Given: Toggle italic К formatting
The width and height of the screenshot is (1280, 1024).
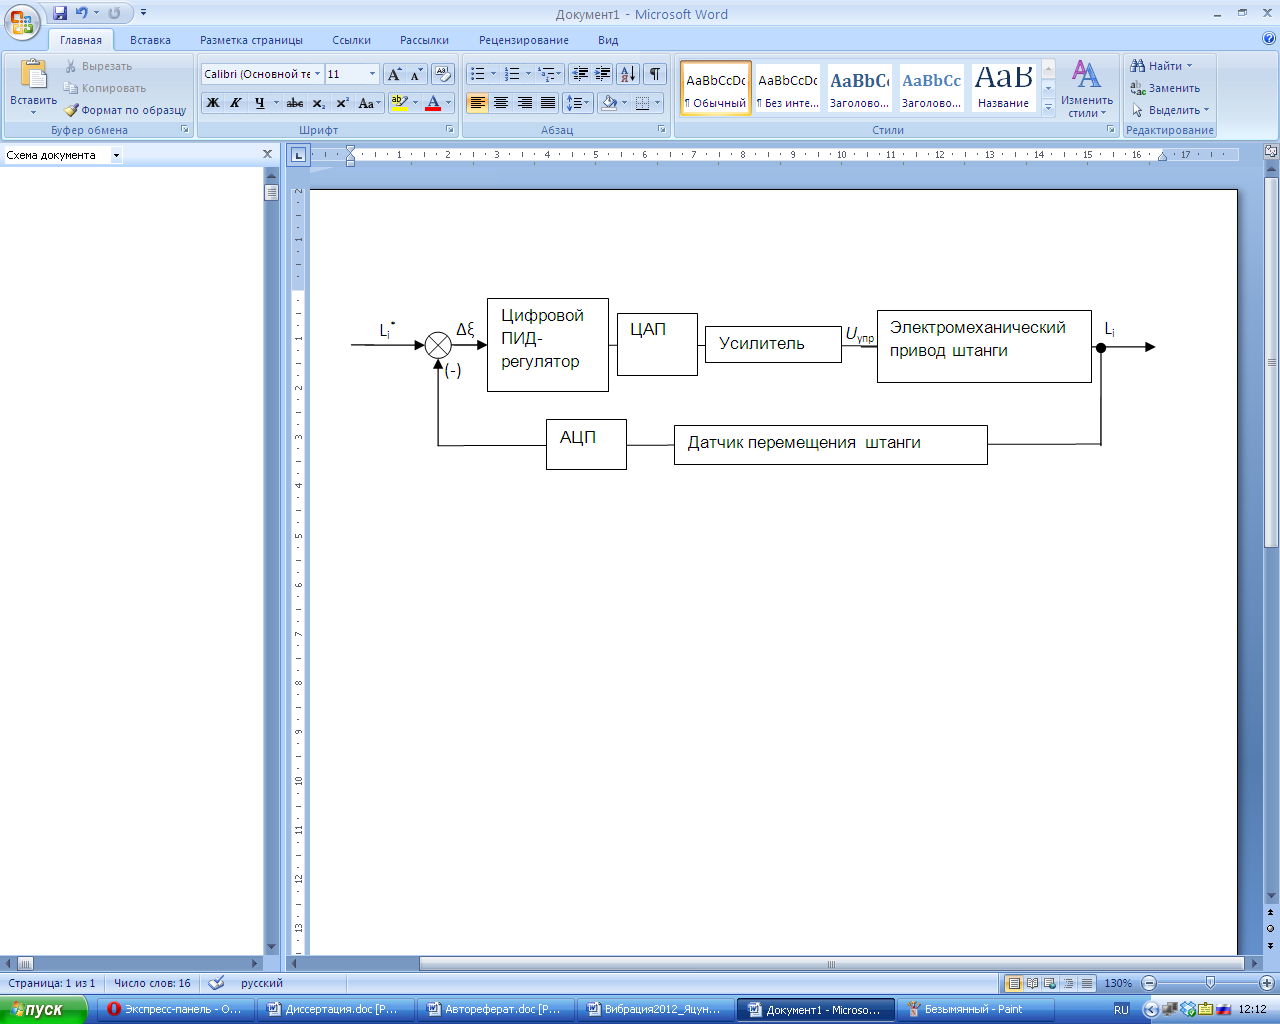Looking at the screenshot, I should [x=236, y=103].
